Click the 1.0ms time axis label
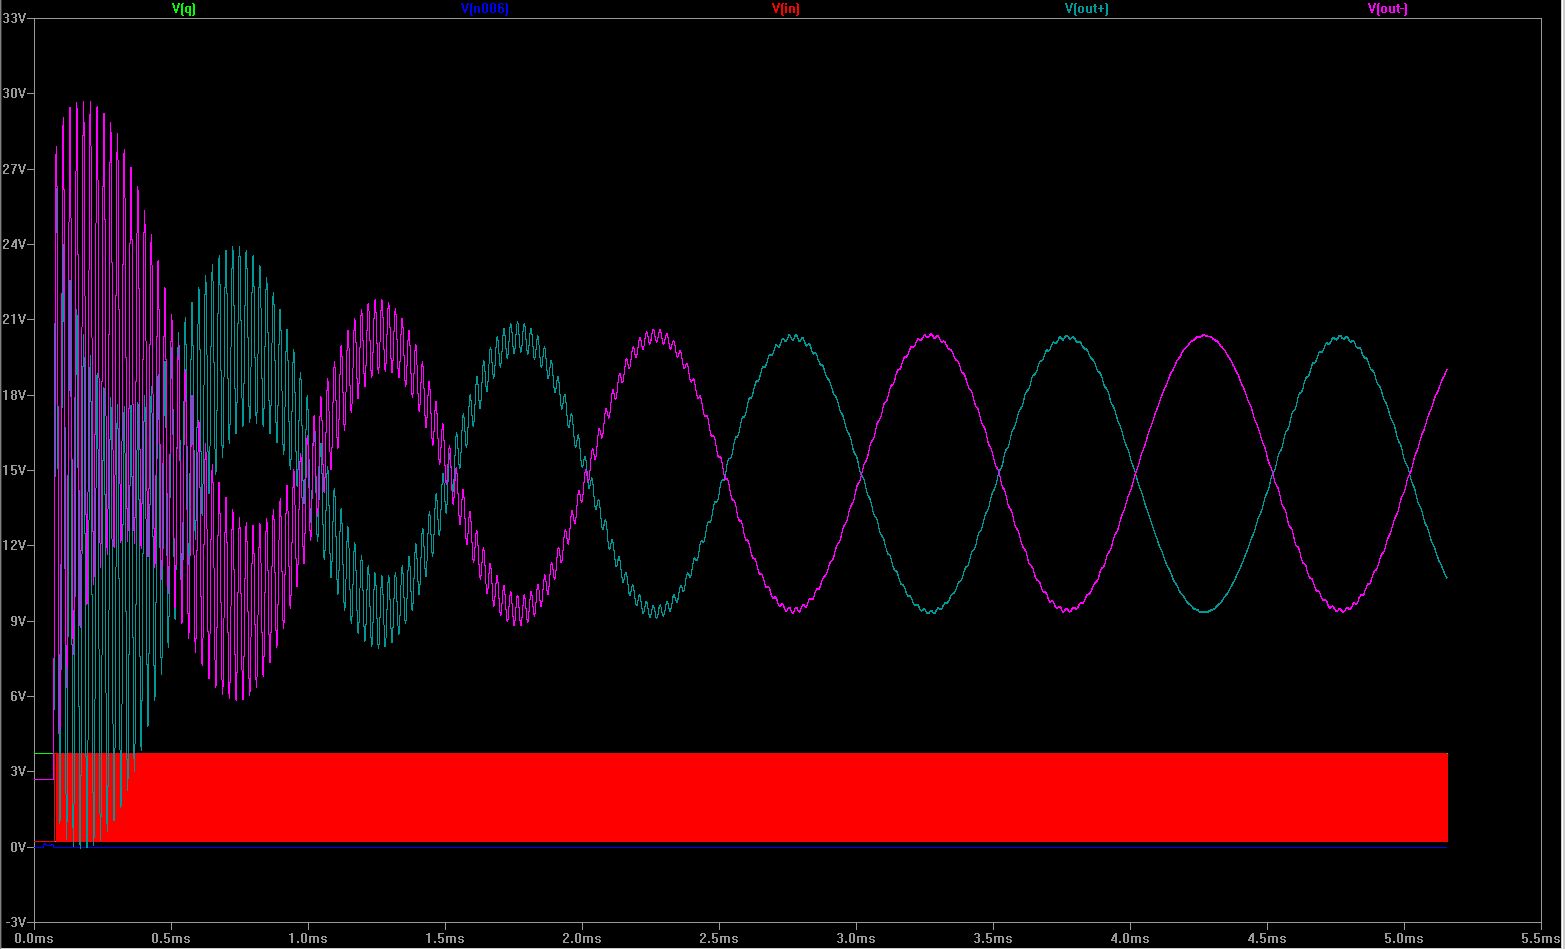 tap(308, 939)
